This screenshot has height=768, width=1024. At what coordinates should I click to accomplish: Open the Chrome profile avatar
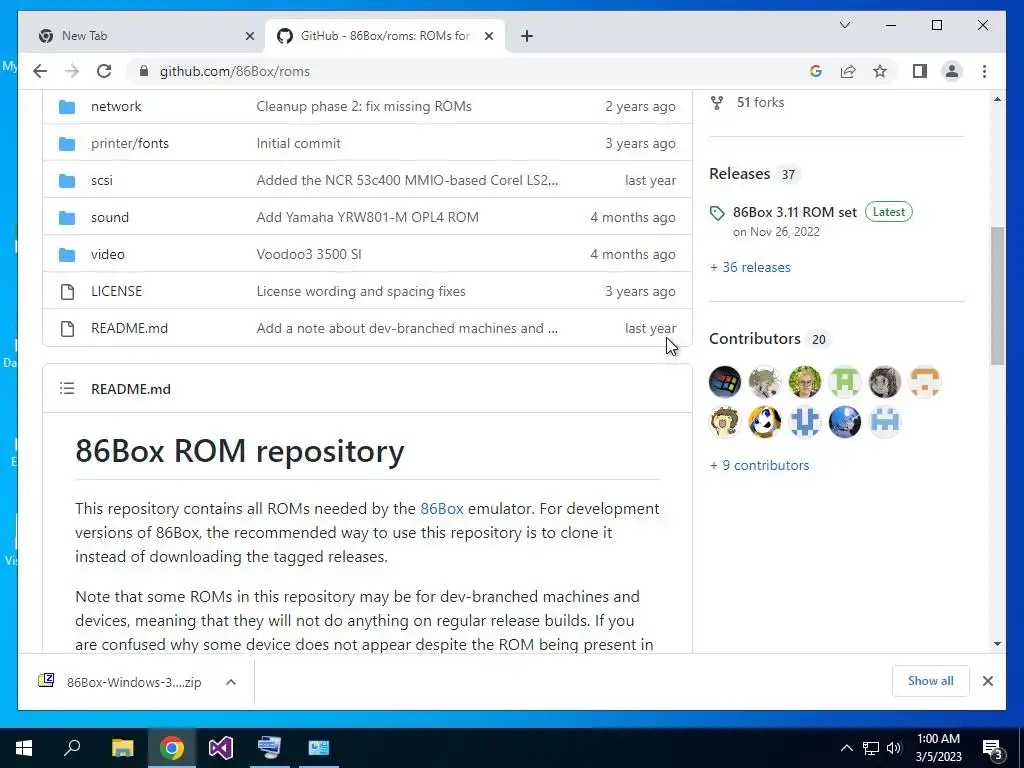point(952,71)
